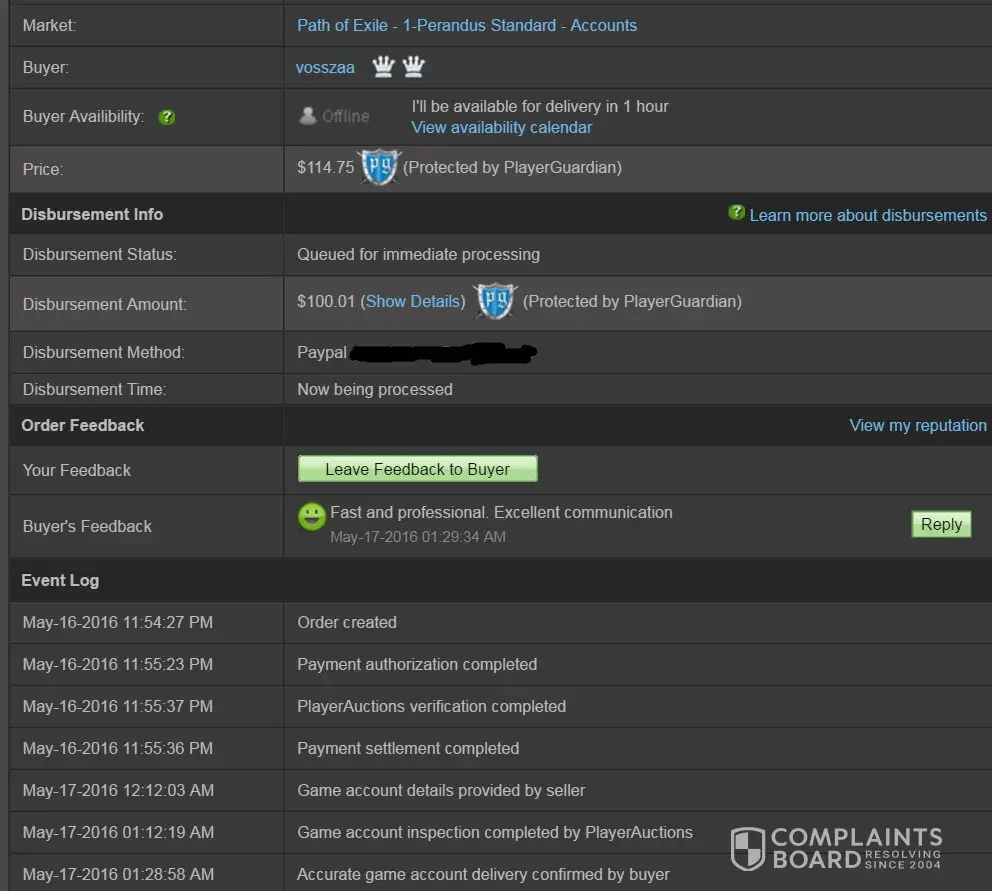Screen dimensions: 992x891
Task: Click the PlayerGuardian shield beside the disbursement amount
Action: coord(494,302)
